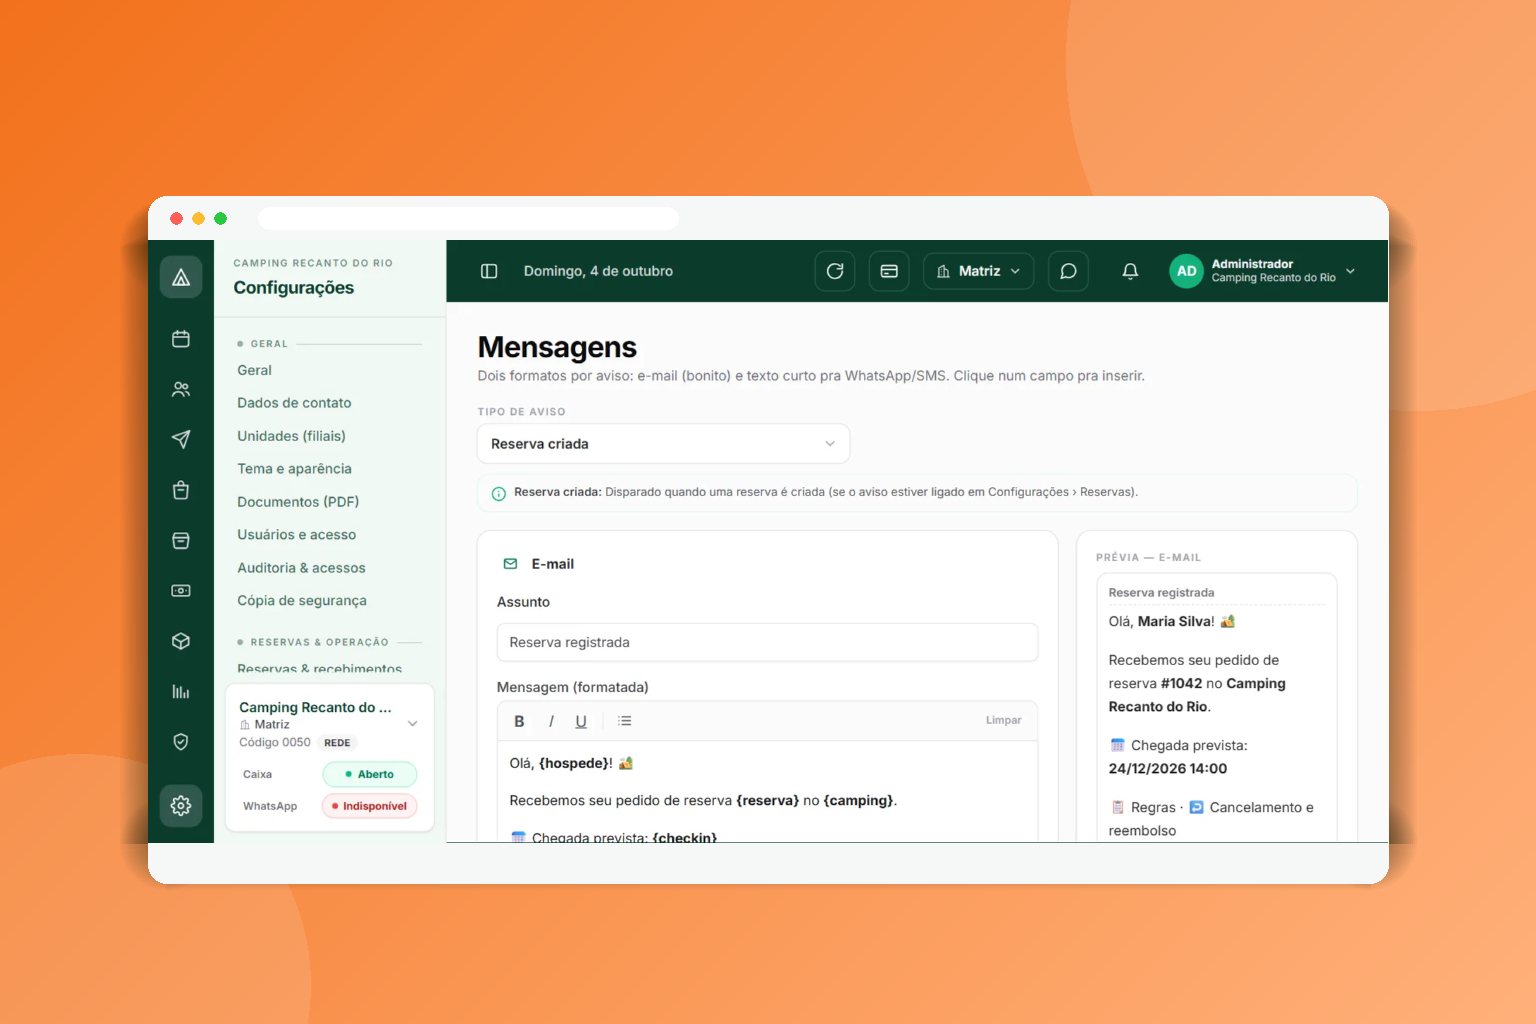Click the refresh icon in header
This screenshot has width=1536, height=1024.
coord(835,271)
